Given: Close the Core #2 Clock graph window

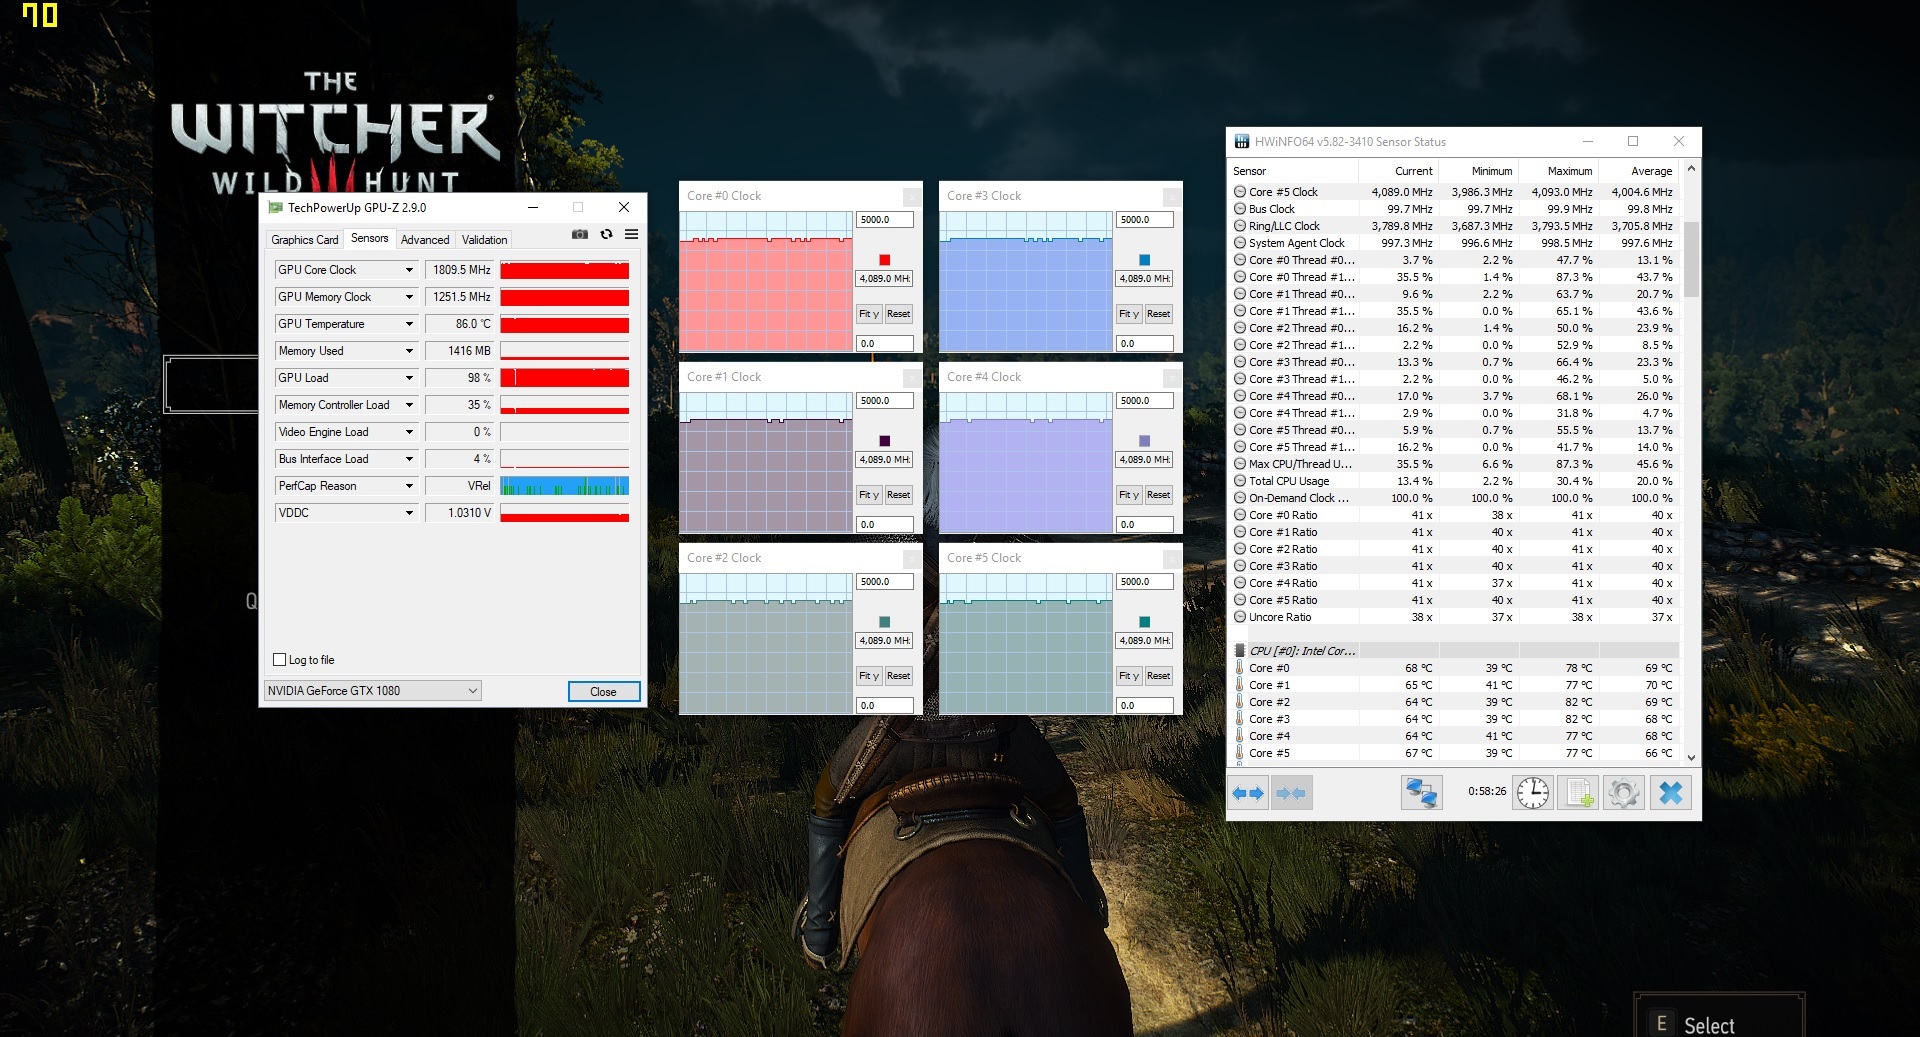Looking at the screenshot, I should tap(912, 559).
